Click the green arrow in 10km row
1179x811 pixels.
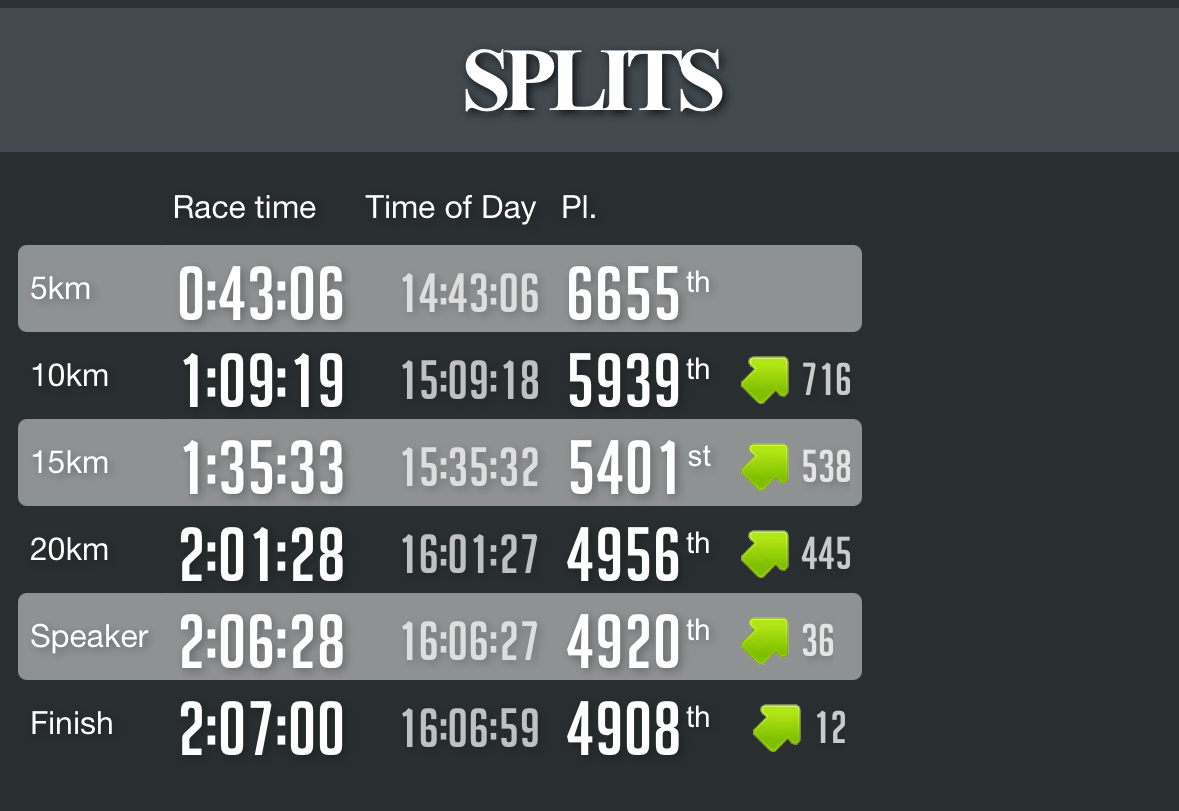[x=765, y=380]
